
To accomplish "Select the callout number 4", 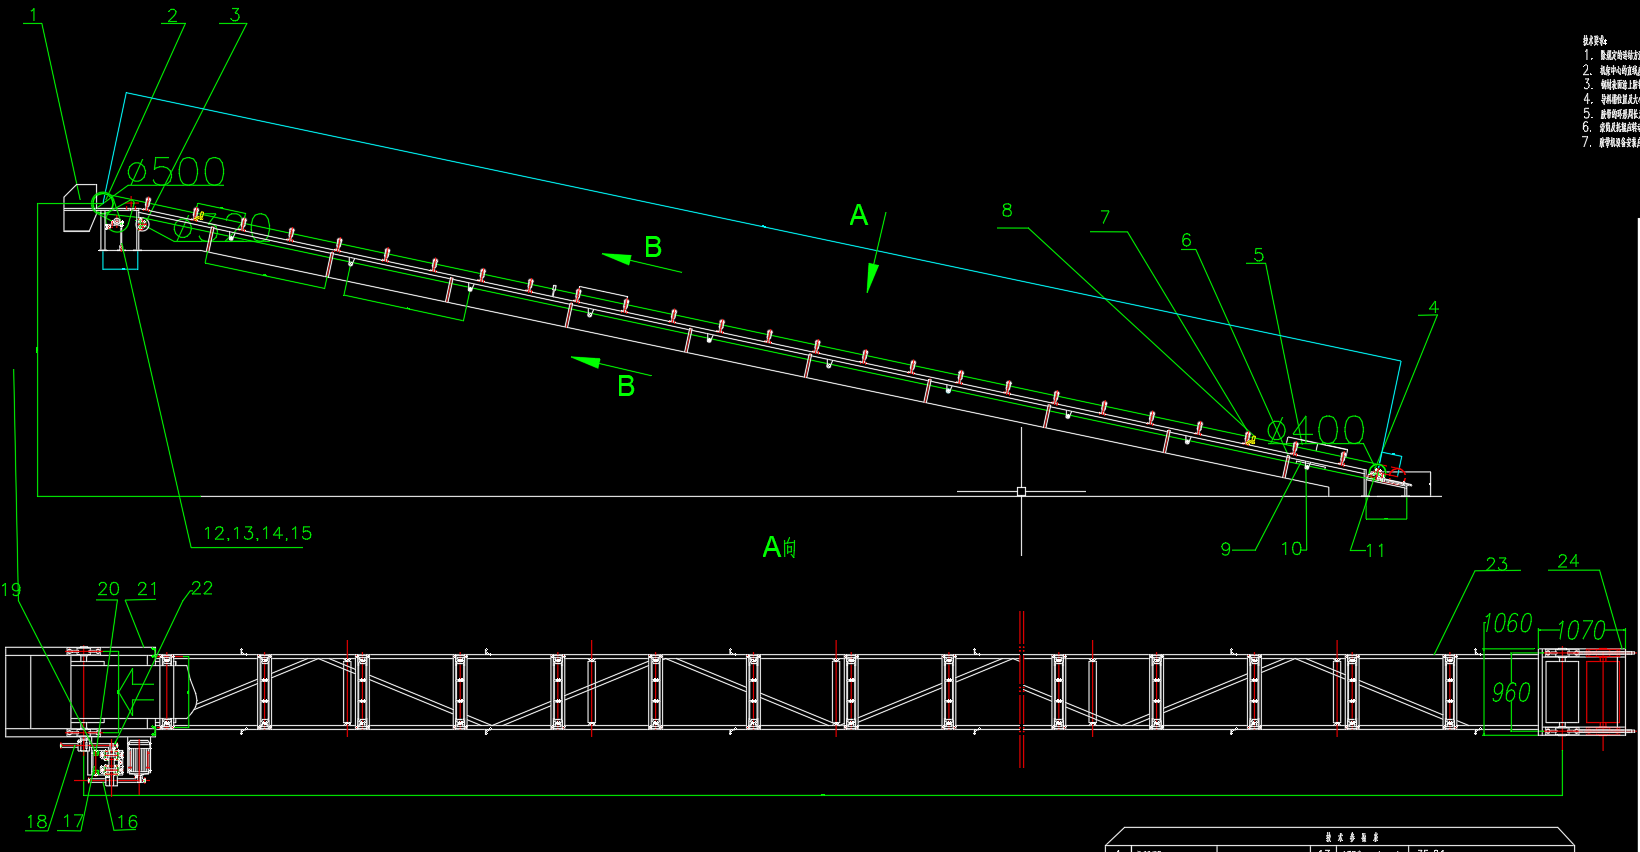I will coord(1433,308).
